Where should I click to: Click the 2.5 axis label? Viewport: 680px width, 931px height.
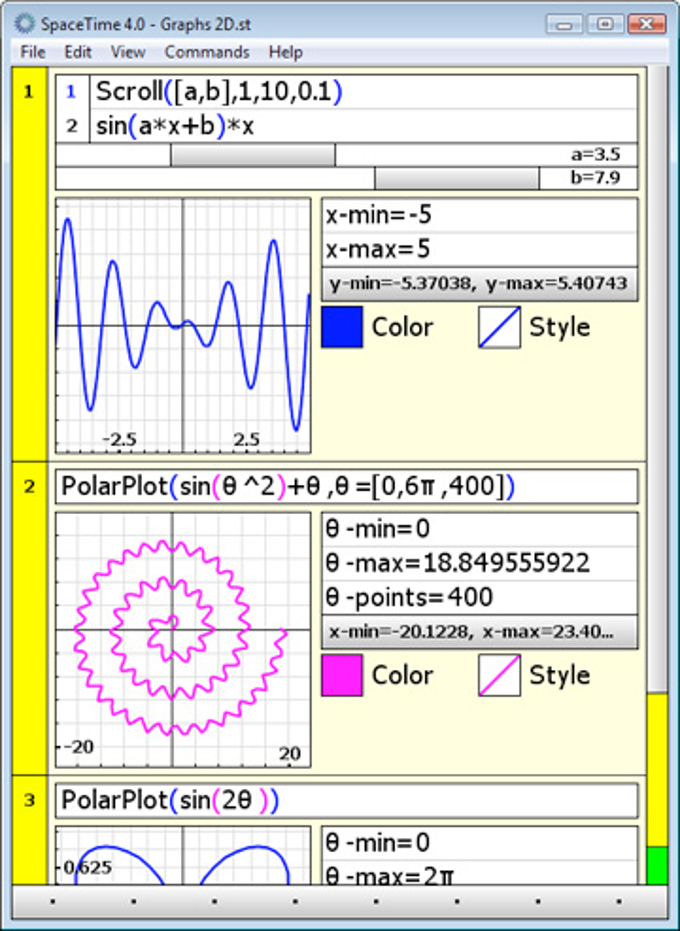point(247,439)
